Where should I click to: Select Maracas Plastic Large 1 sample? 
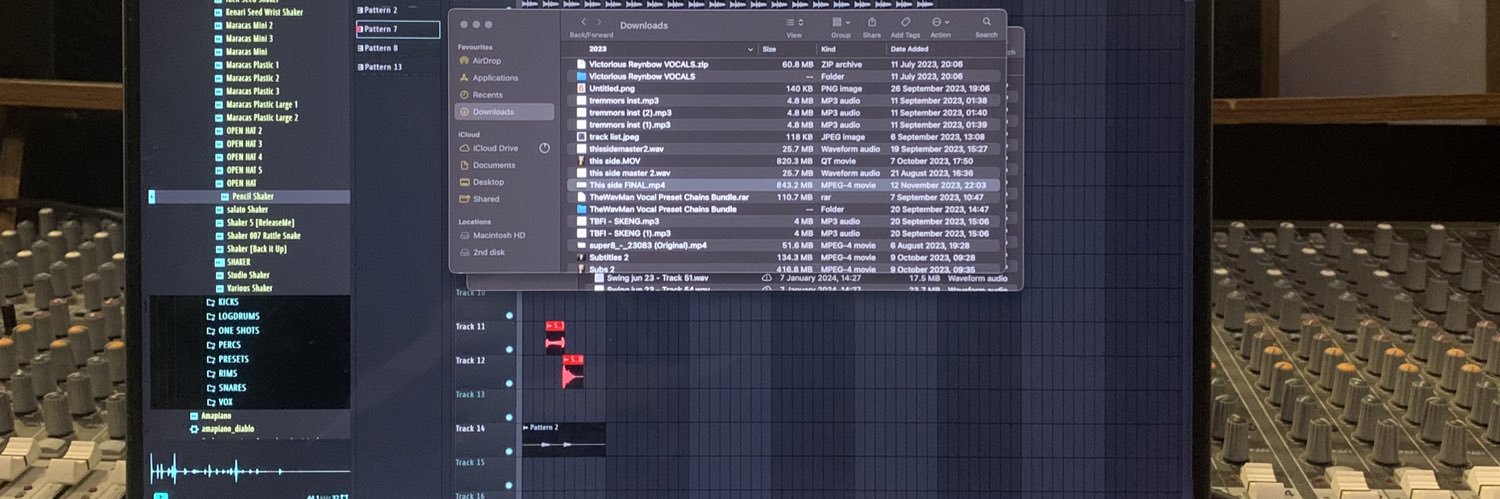pos(262,104)
